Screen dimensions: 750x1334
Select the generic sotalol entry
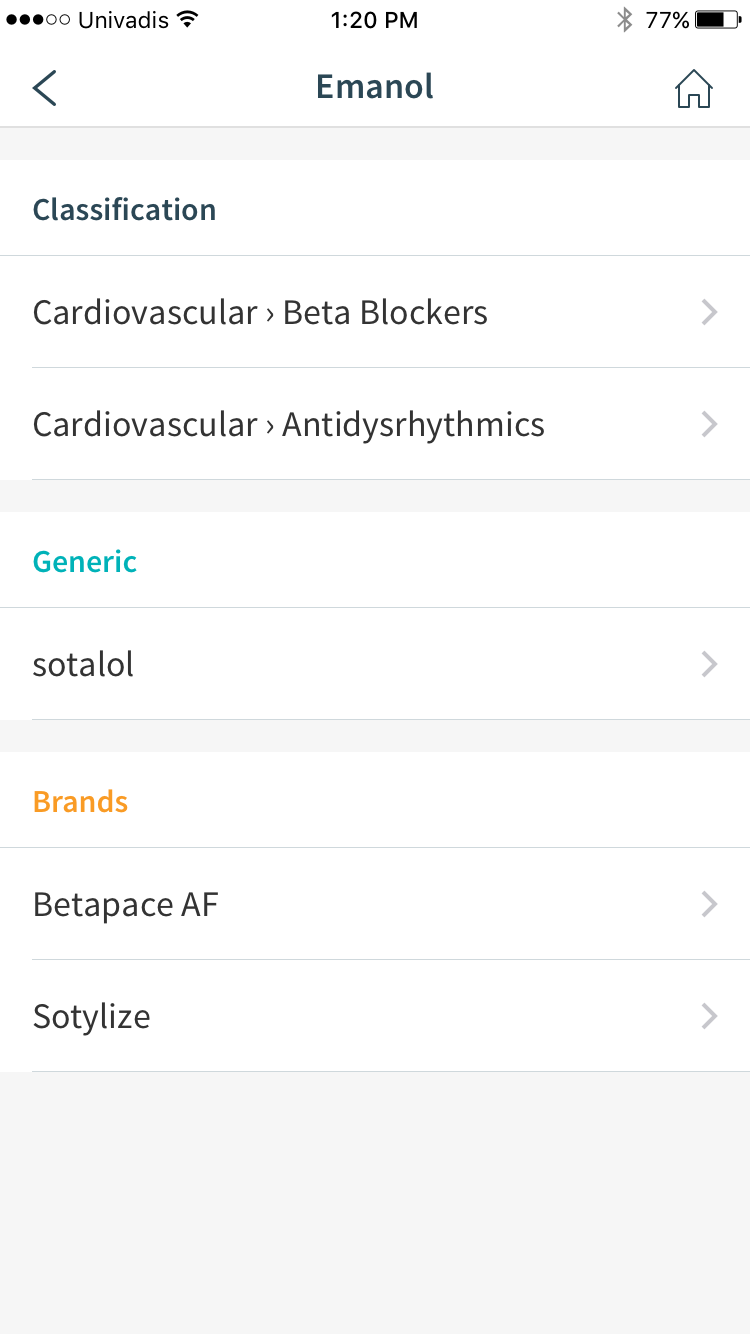(375, 664)
